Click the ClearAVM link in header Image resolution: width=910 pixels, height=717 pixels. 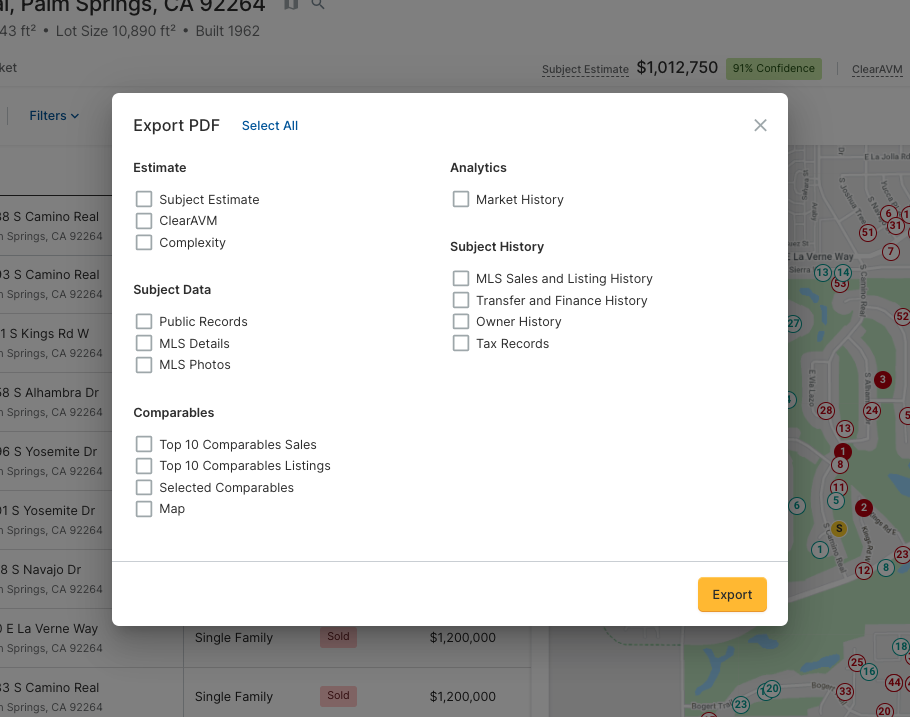tap(877, 69)
